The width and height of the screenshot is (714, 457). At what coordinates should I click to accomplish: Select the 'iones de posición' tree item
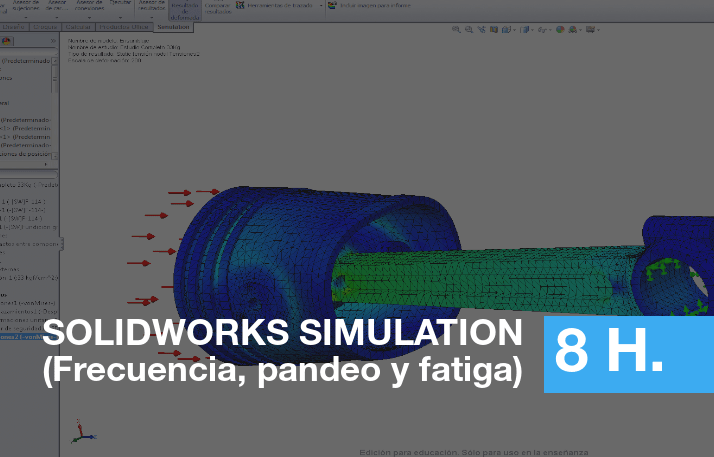[26, 154]
